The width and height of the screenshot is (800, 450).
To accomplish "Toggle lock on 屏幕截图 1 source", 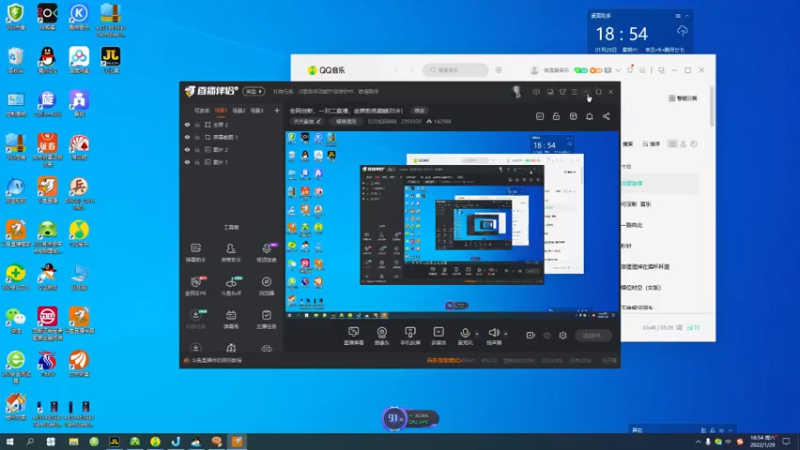I will (197, 137).
